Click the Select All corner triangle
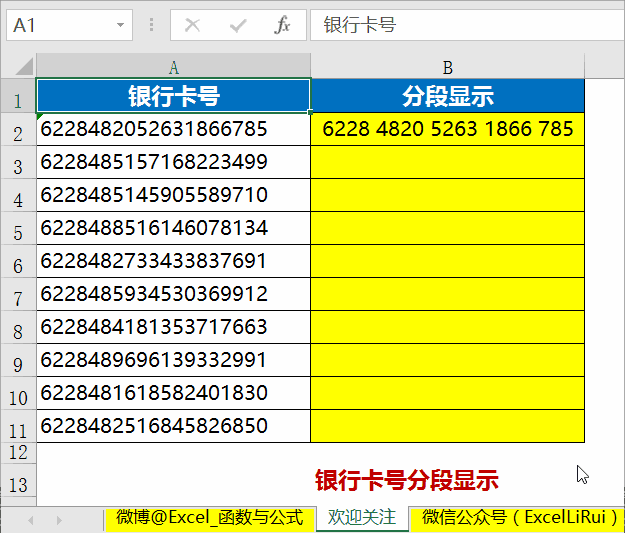 24,66
